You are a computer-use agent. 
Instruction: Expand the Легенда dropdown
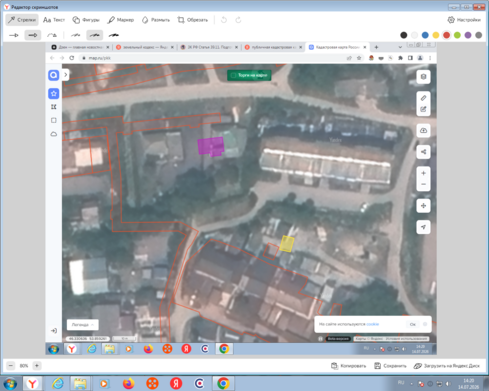coord(83,325)
